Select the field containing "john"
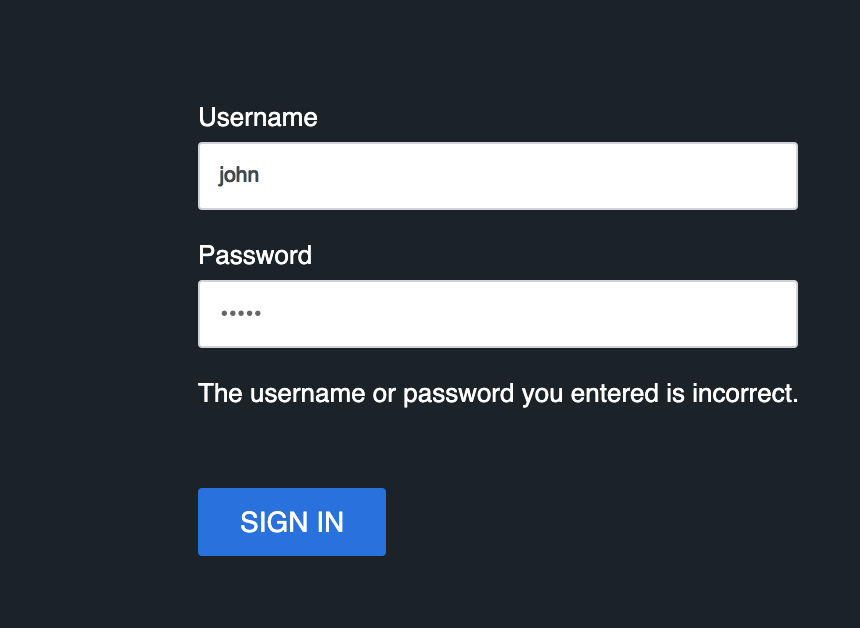Screen dimensions: 860x628 tap(497, 176)
